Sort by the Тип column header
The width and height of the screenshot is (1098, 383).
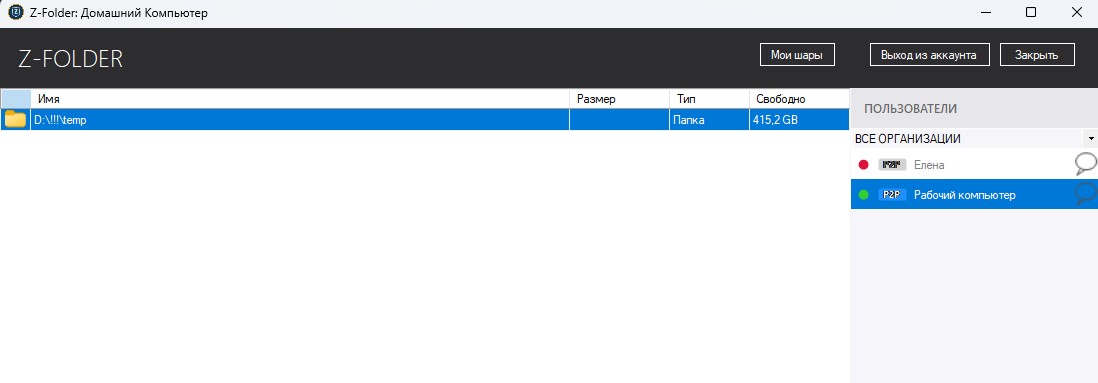(x=709, y=99)
